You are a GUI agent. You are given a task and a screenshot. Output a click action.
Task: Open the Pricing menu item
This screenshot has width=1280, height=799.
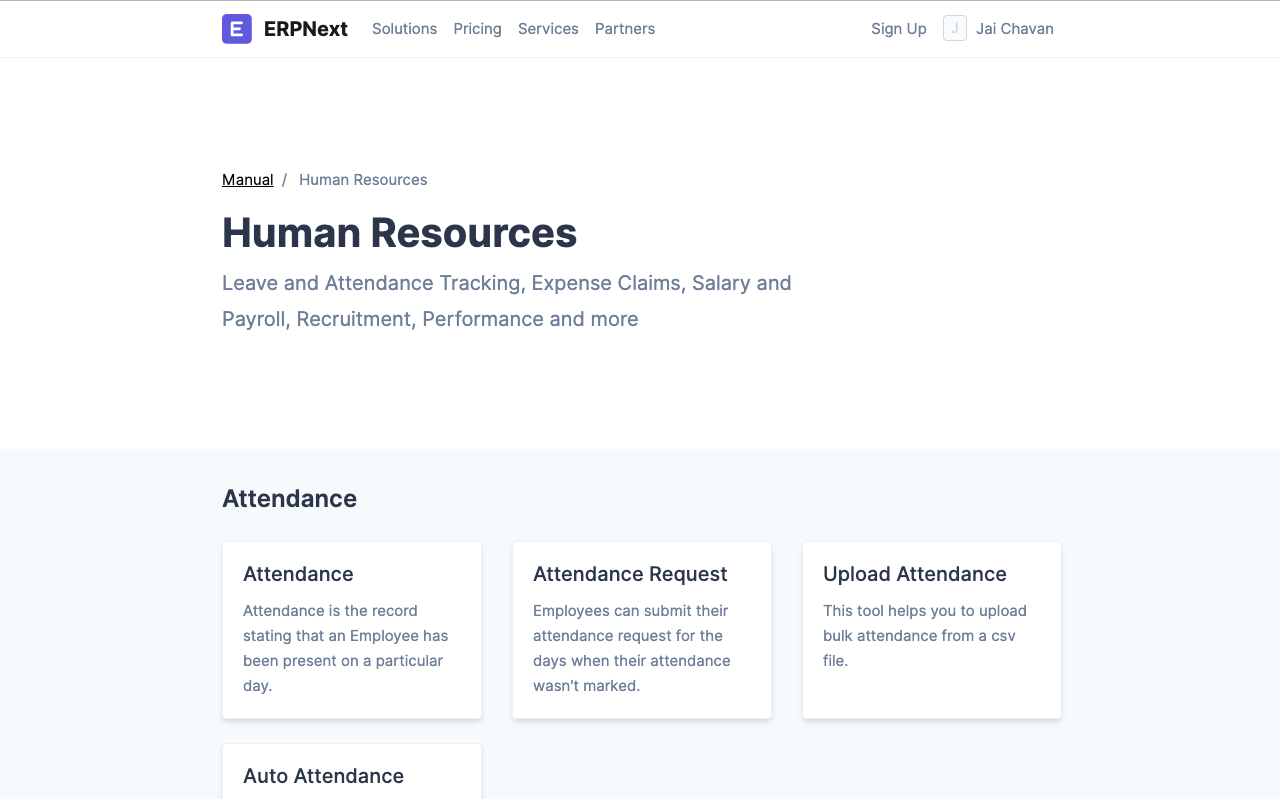tap(477, 29)
